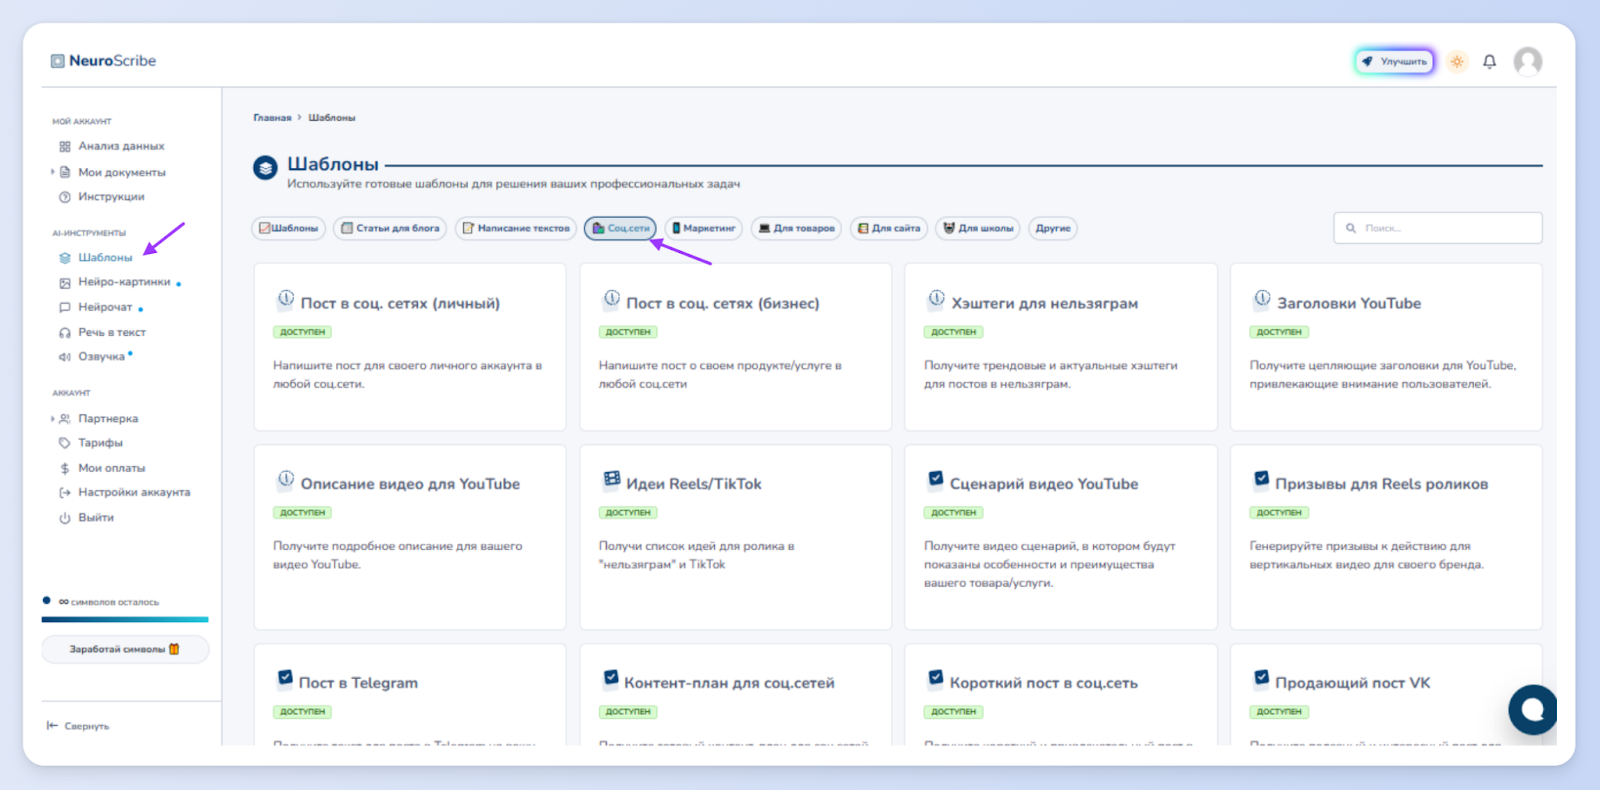
Task: Click the Улучшить upgrade button
Action: (1395, 62)
